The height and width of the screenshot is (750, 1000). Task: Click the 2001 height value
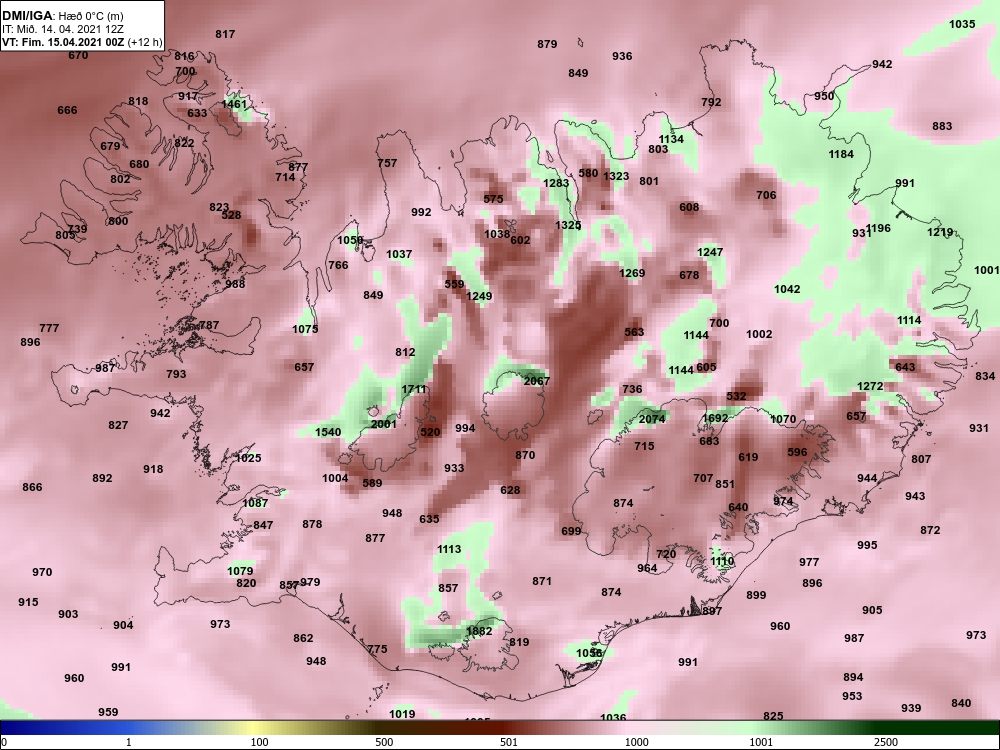coord(383,424)
